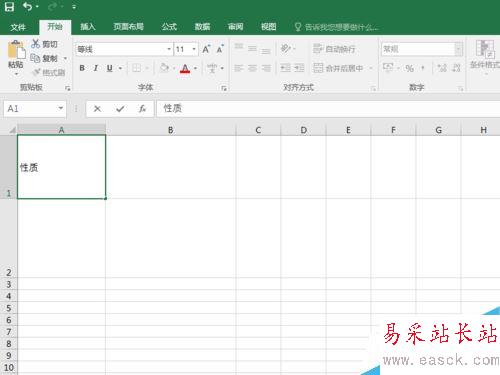500x375 pixels.
Task: Expand the underline style dropdown arrow
Action: tap(120, 68)
